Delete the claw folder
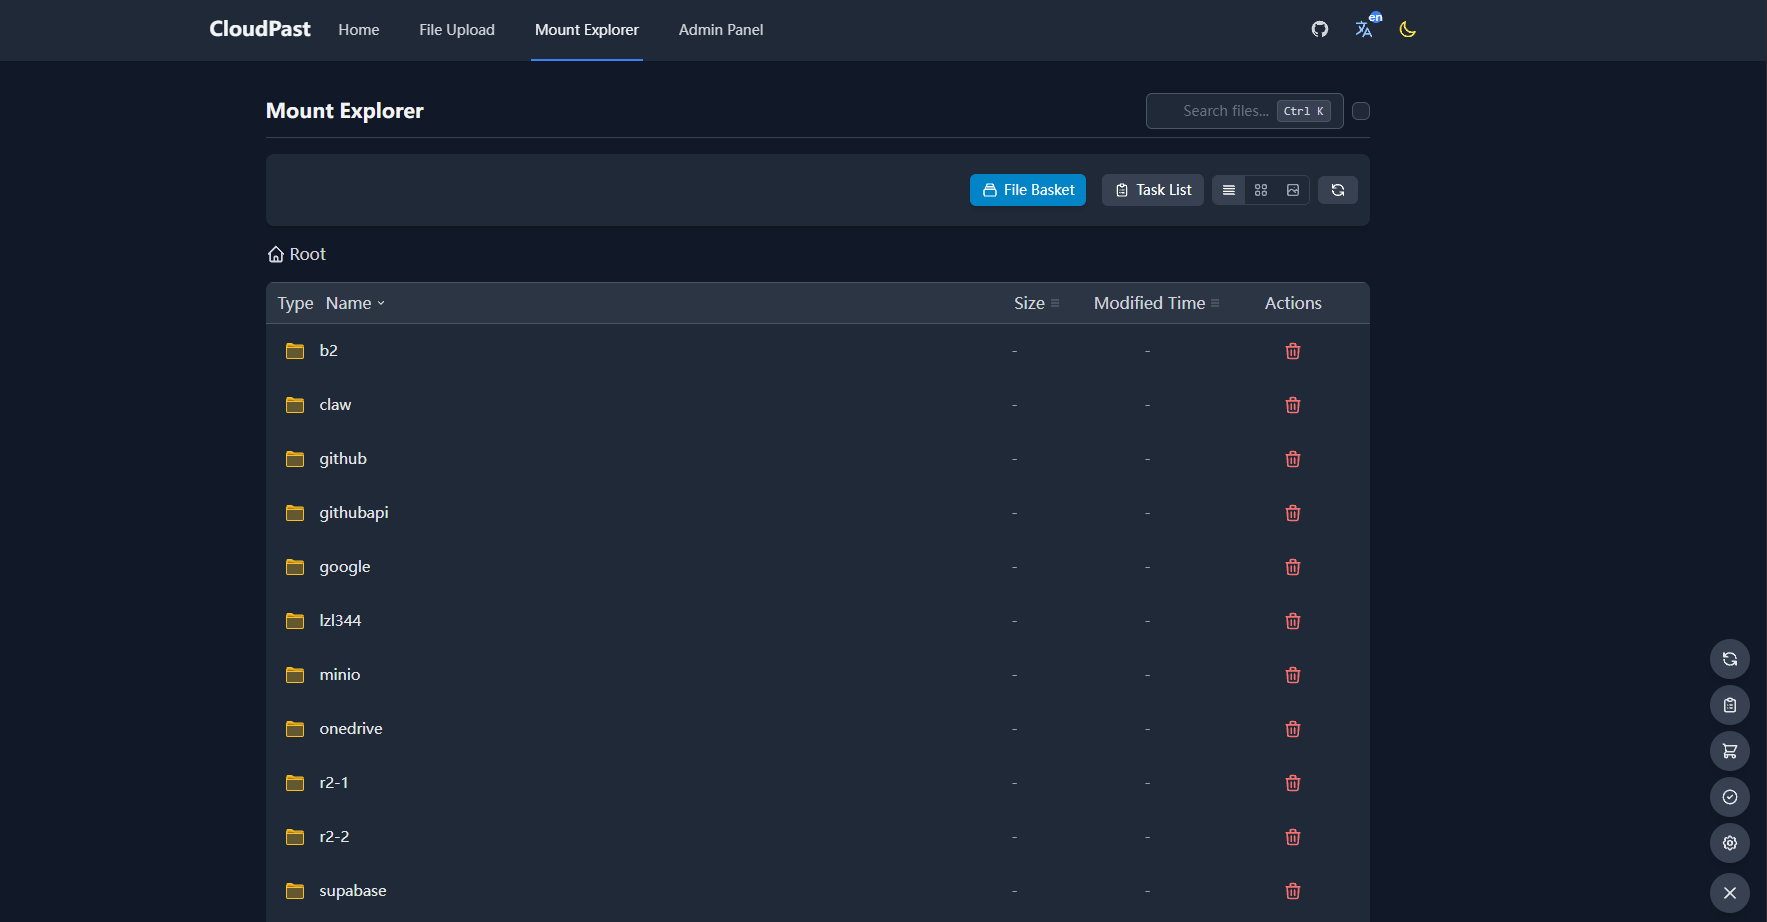The width and height of the screenshot is (1767, 922). click(x=1293, y=405)
